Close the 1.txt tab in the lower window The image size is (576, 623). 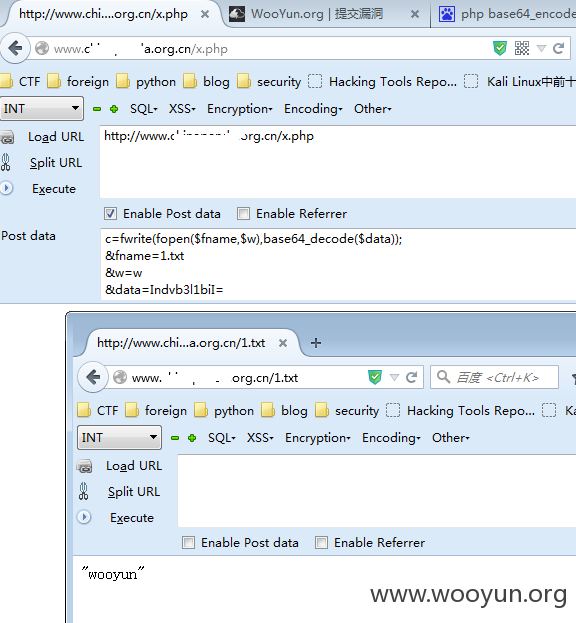coord(283,343)
